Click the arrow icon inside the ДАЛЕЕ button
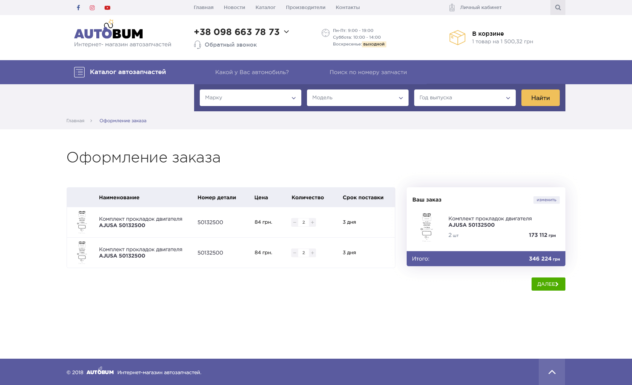This screenshot has width=632, height=385. point(557,284)
